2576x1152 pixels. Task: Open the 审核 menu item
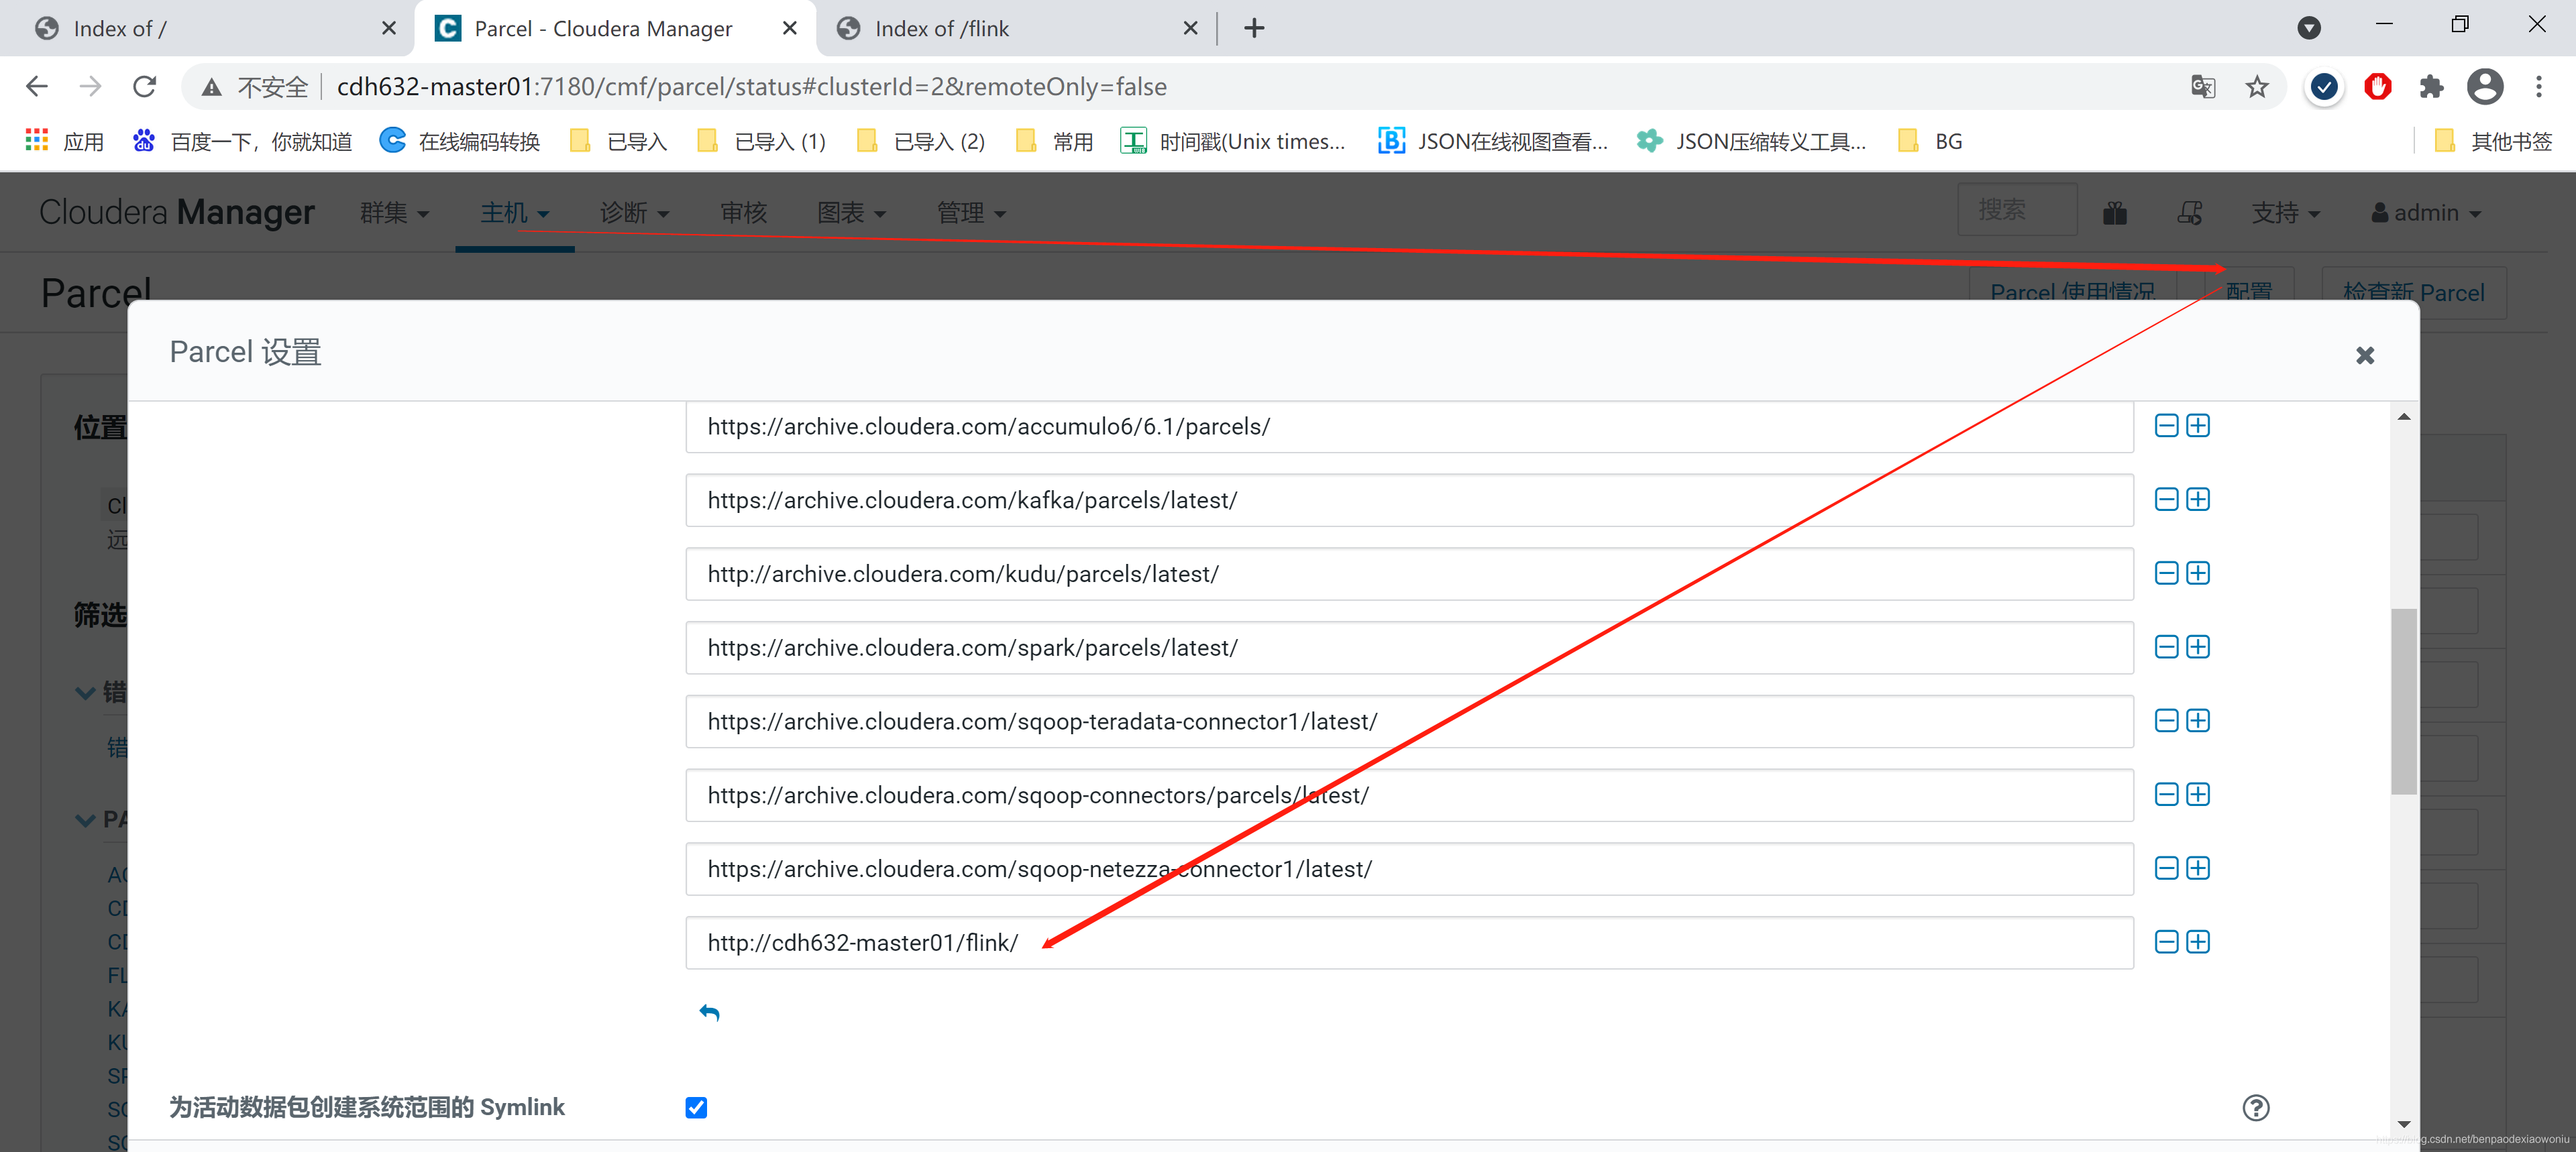coord(743,213)
